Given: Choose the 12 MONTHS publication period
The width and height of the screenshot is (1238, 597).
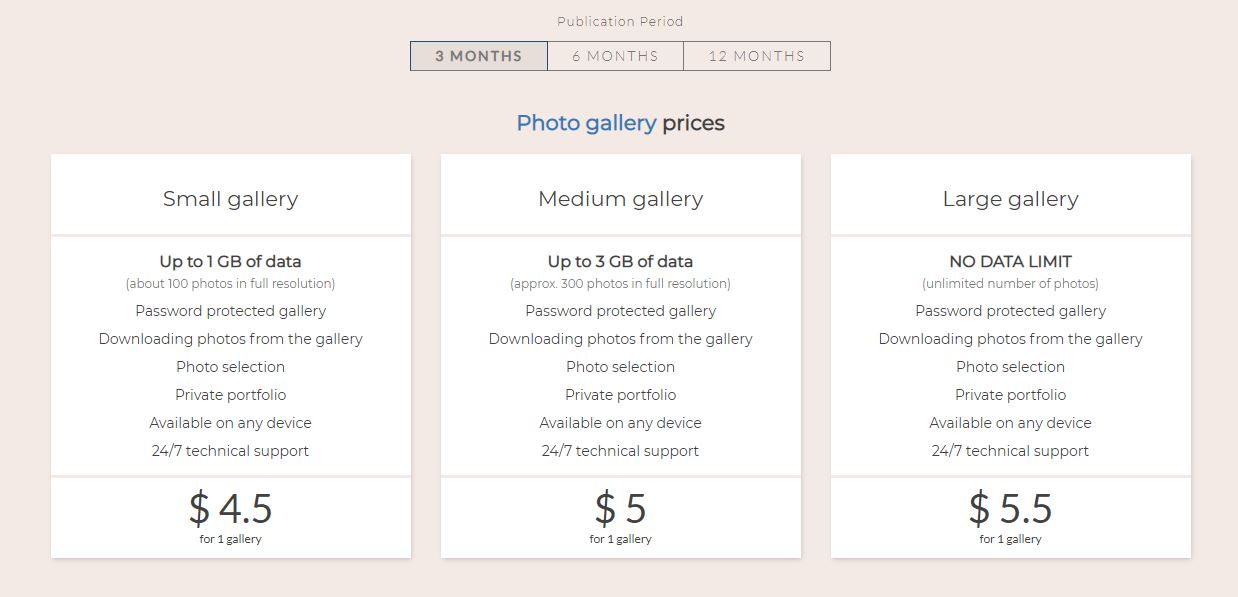Looking at the screenshot, I should [x=757, y=56].
